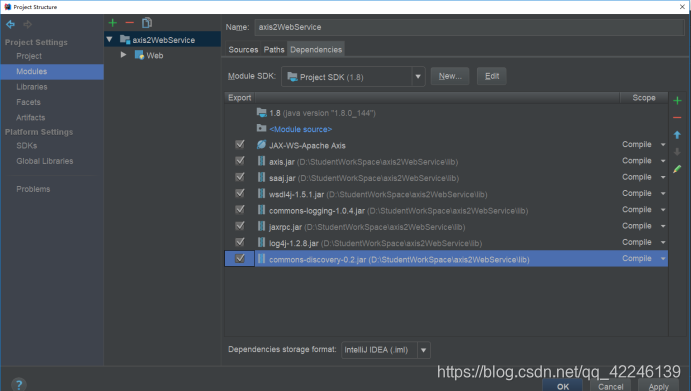Switch to the Paths tab
The image size is (691, 391).
click(x=274, y=49)
